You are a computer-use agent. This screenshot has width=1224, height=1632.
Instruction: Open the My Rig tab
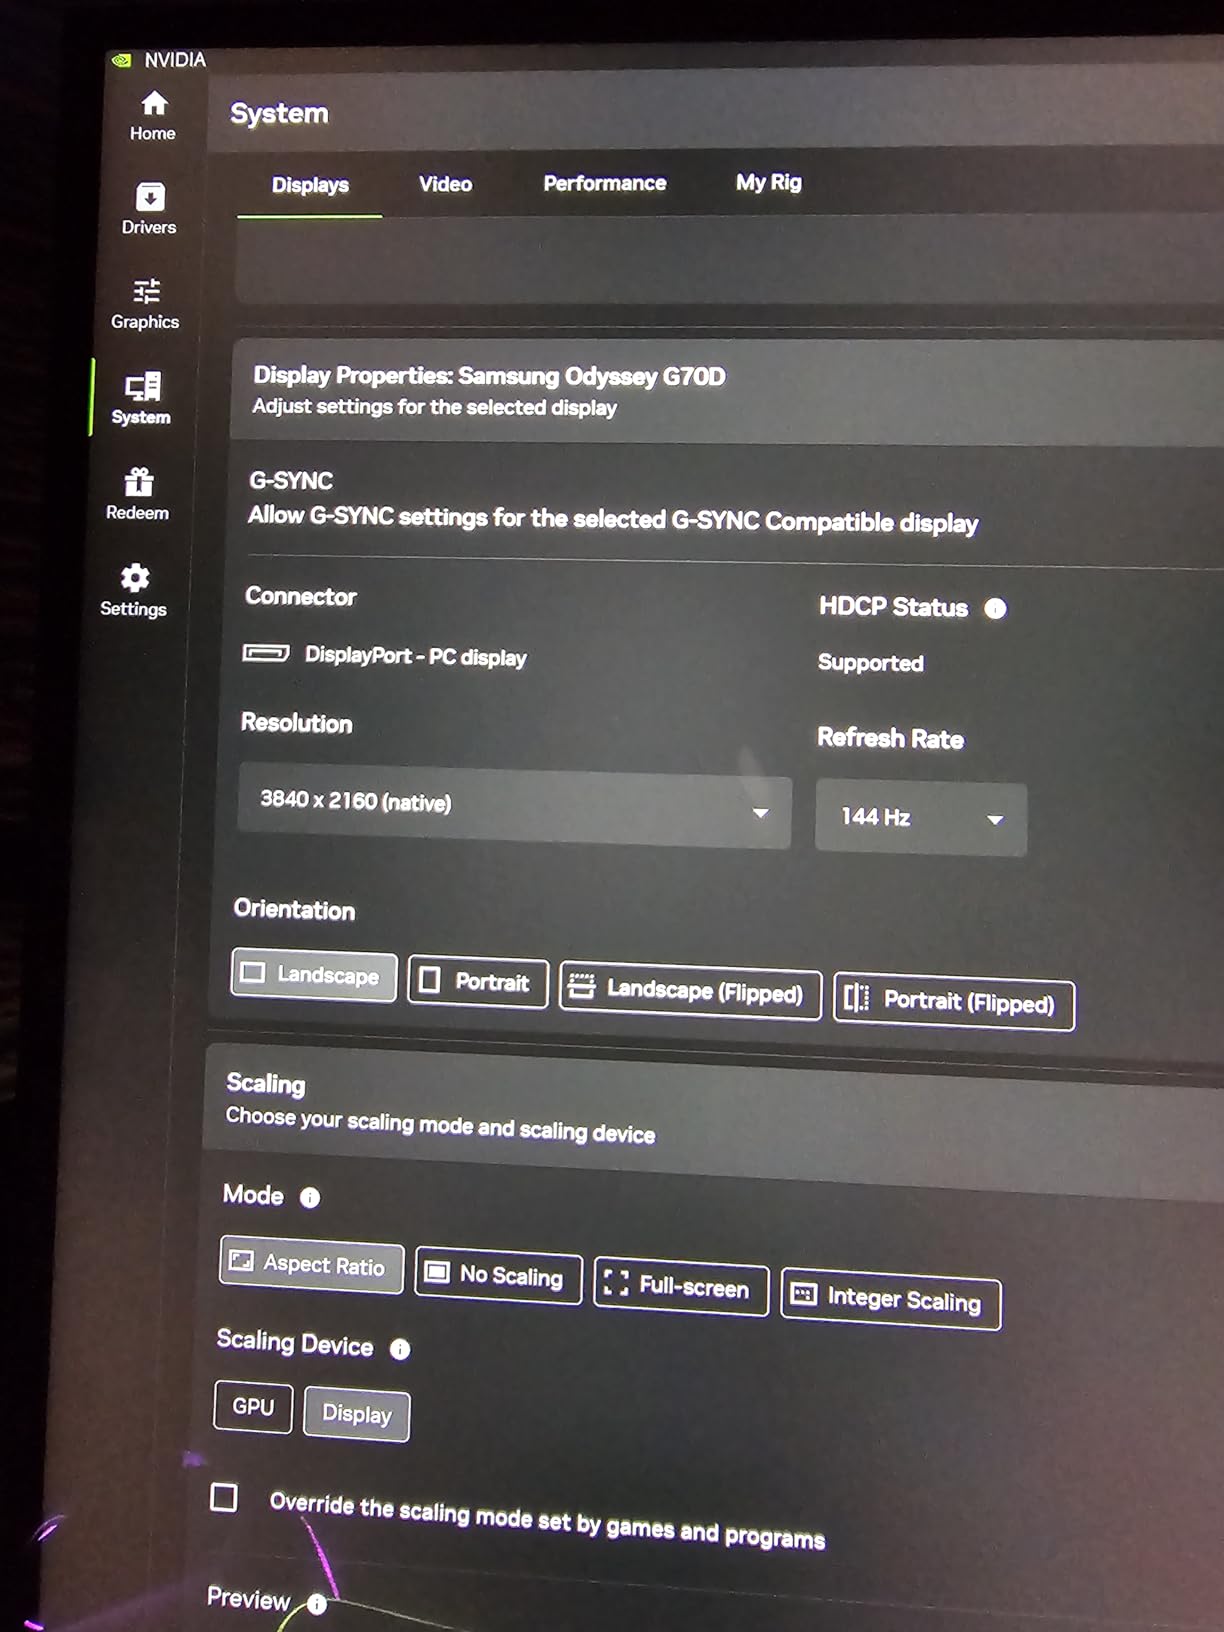click(x=768, y=182)
